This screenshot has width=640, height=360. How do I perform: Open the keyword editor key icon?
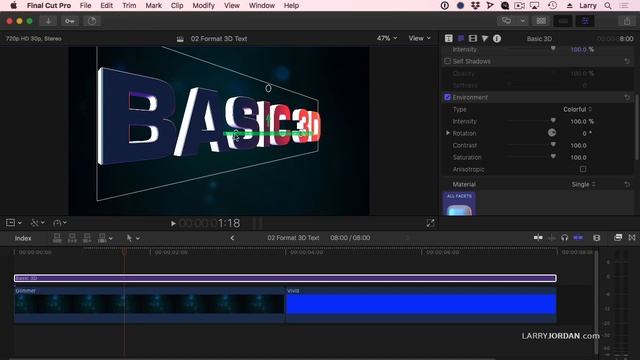point(70,21)
